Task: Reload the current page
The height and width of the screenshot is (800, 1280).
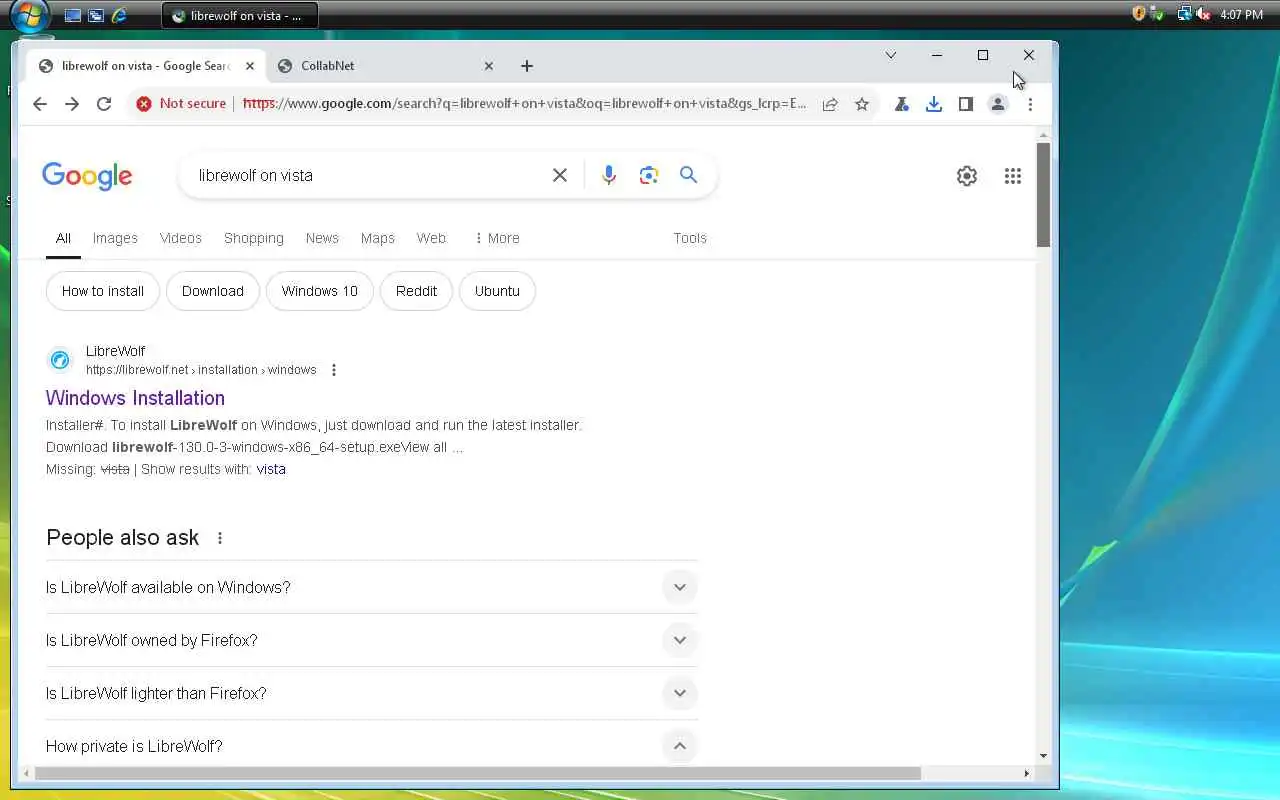Action: [x=104, y=104]
